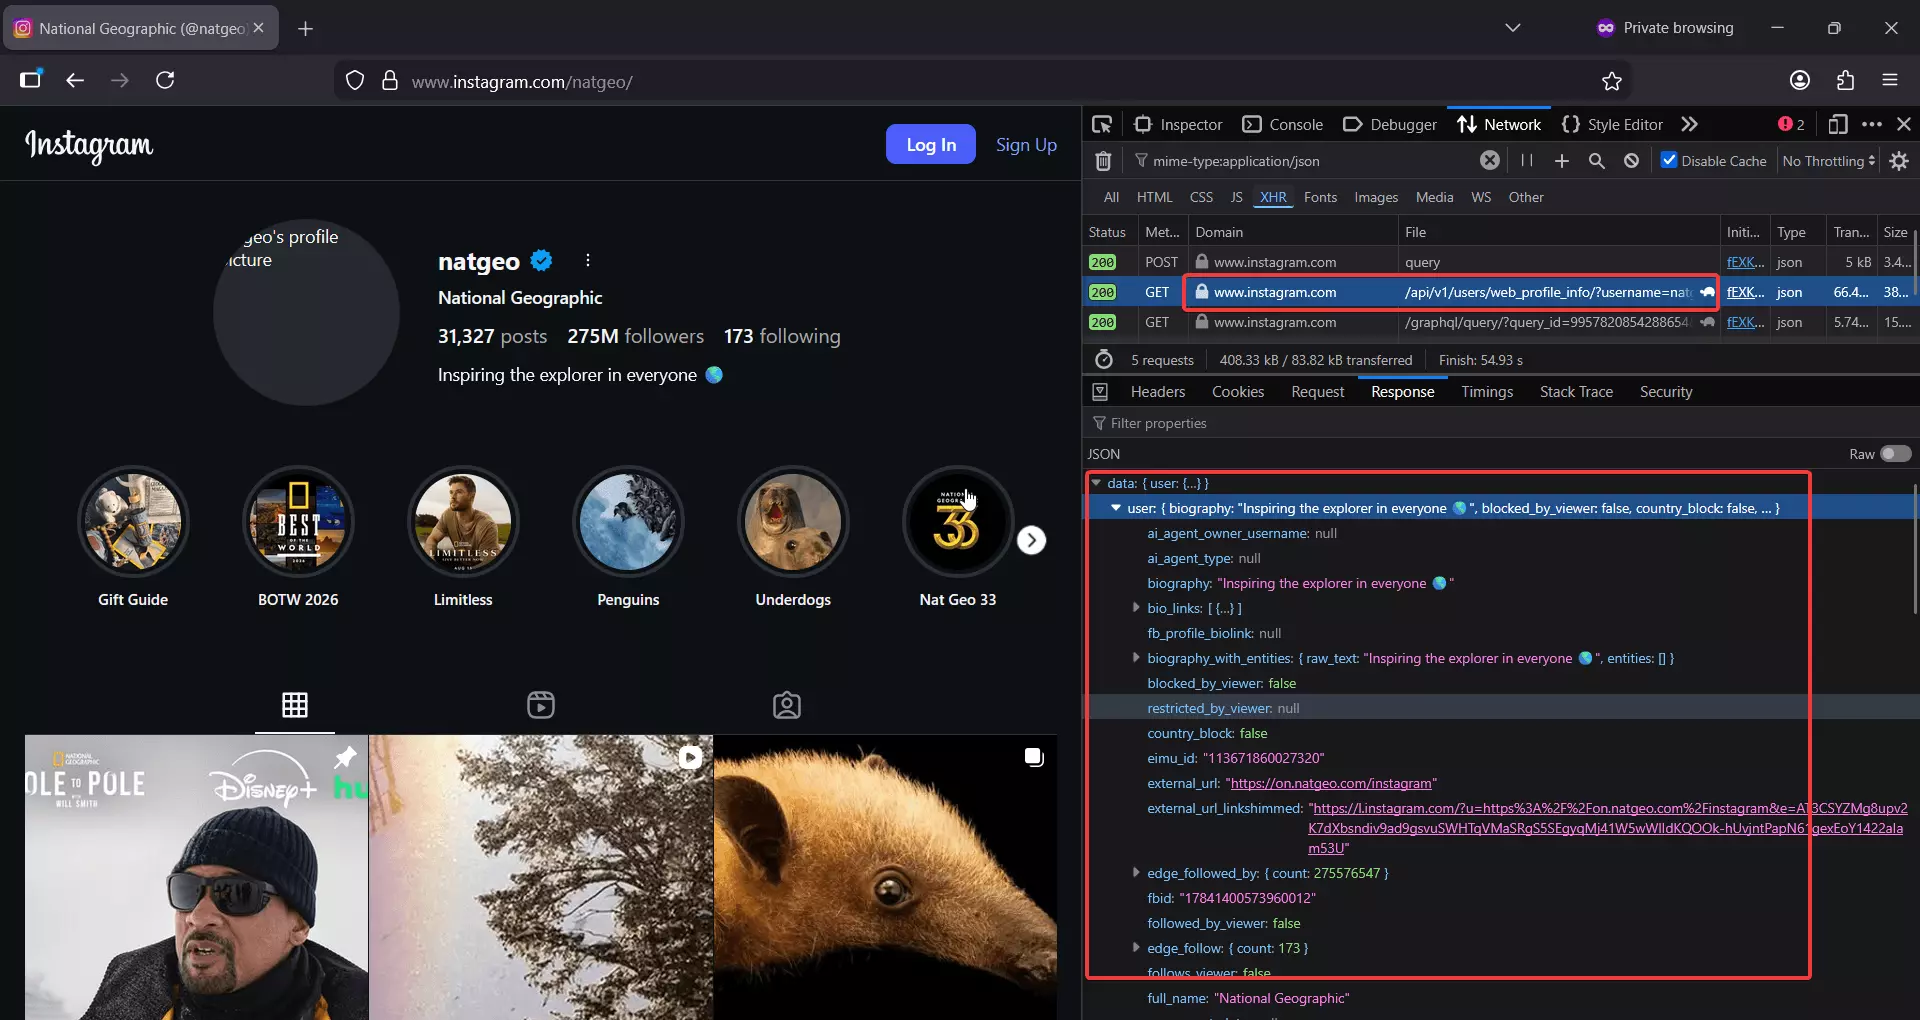Search network requests with magnifier icon
This screenshot has width=1920, height=1020.
tap(1596, 160)
